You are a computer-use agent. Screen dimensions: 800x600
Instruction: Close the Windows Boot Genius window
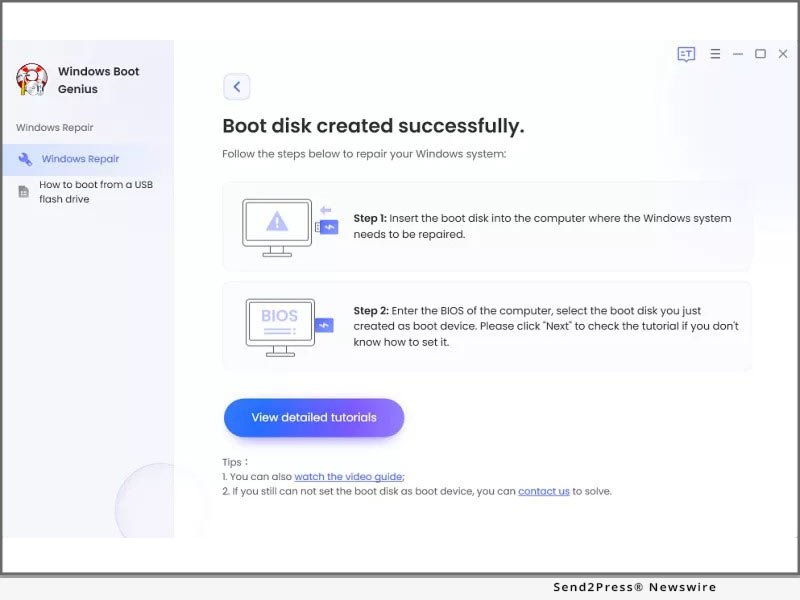[x=782, y=54]
